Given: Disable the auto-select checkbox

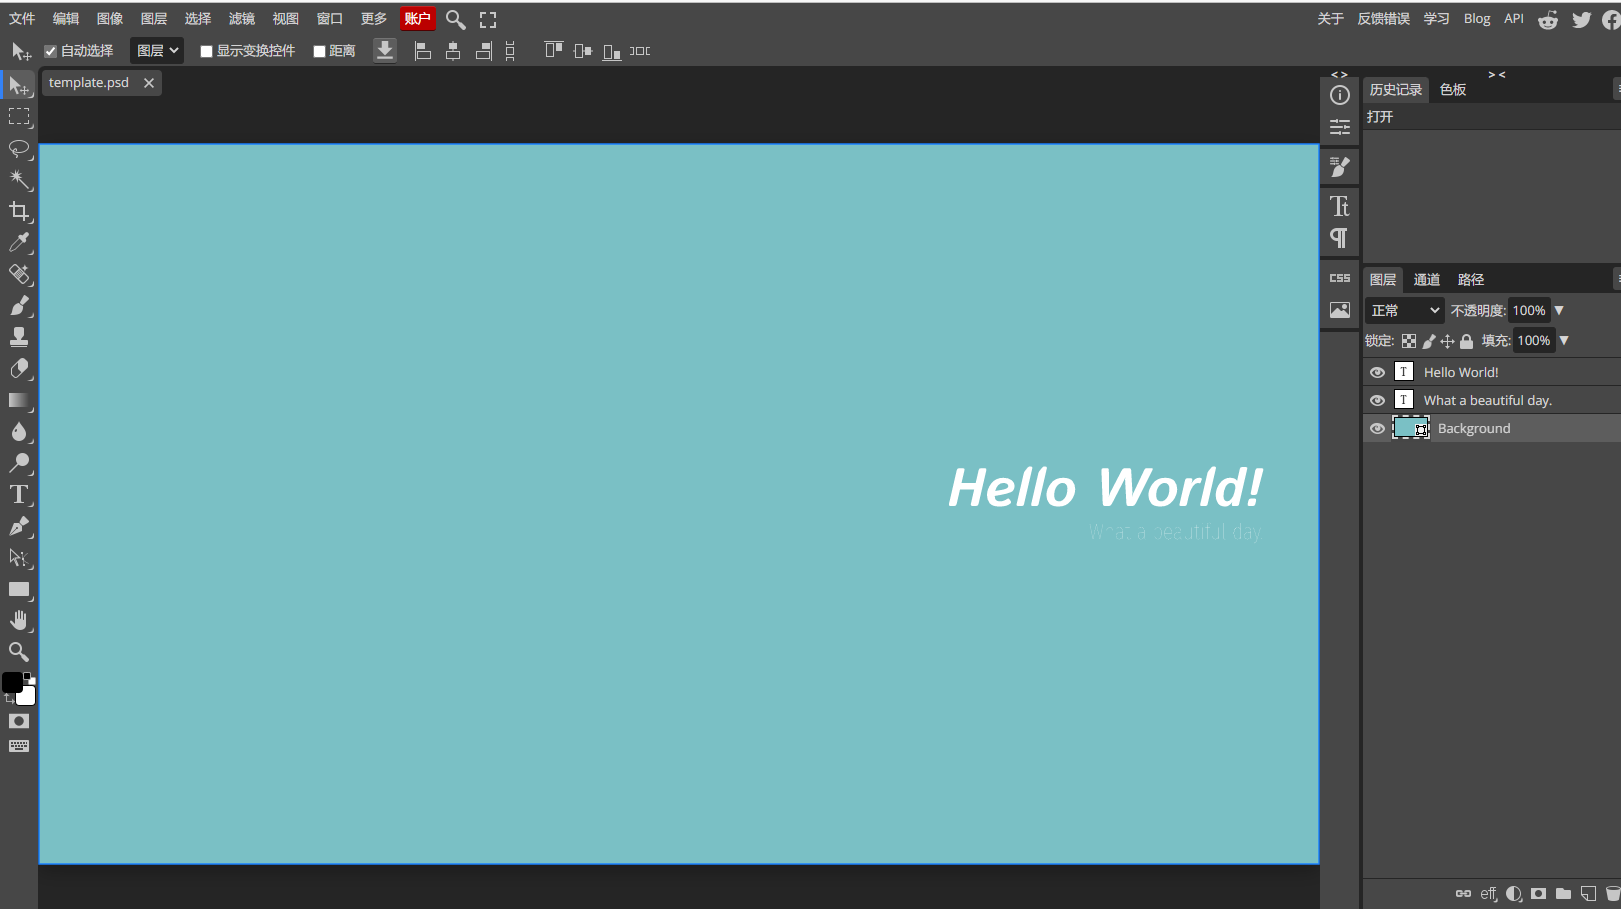Looking at the screenshot, I should coord(51,51).
